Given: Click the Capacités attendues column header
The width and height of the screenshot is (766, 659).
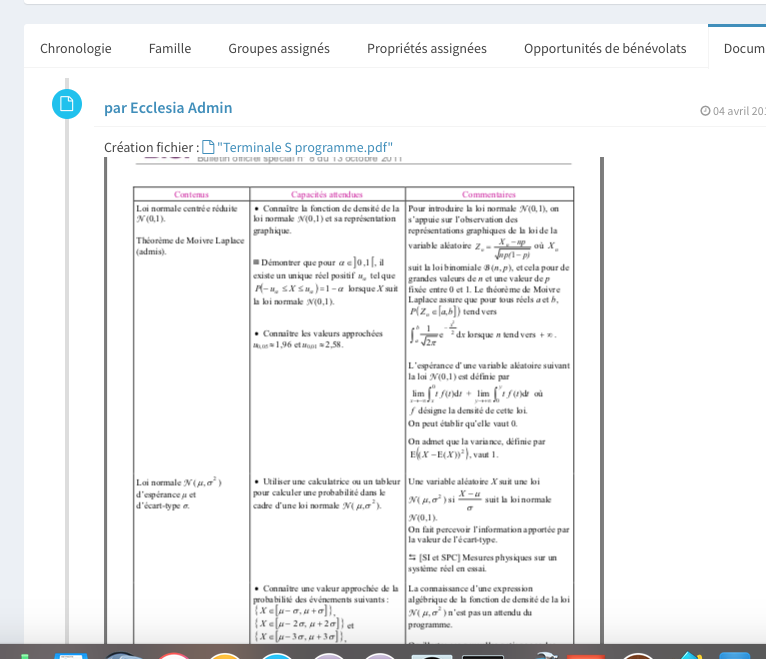Looking at the screenshot, I should tap(327, 194).
